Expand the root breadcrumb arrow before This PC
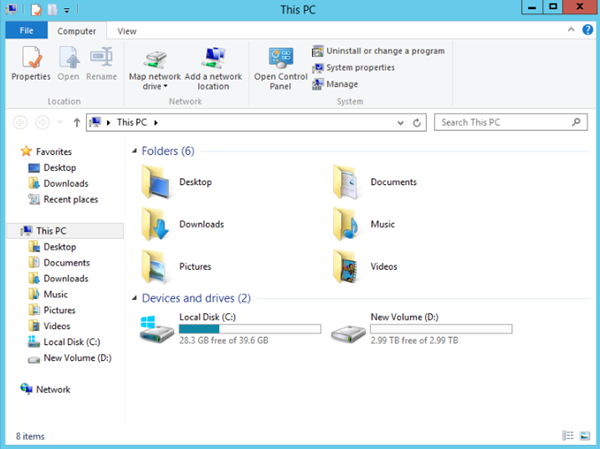Viewport: 600px width, 449px height. tap(109, 123)
